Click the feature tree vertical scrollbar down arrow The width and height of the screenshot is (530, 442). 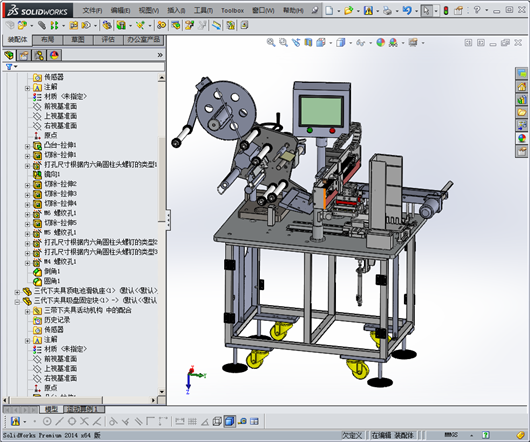tap(162, 392)
